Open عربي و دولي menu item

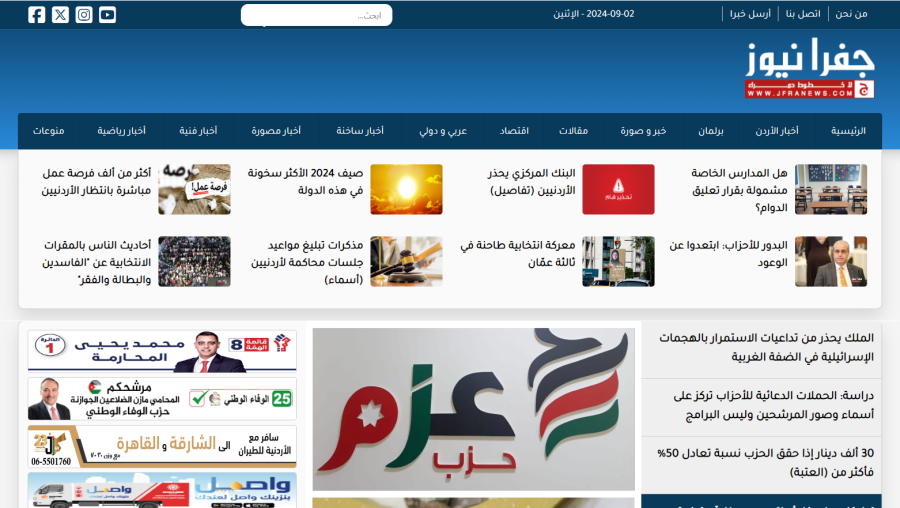(443, 131)
